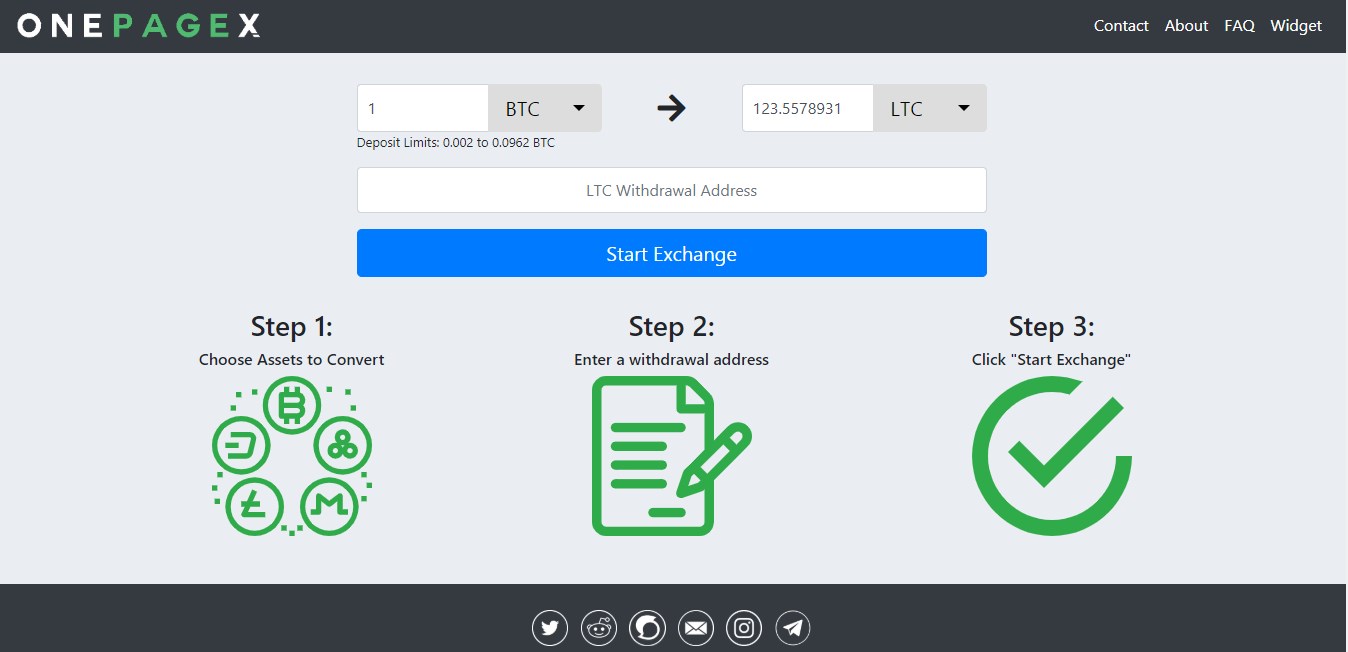Click the document and pencil Step 2 illustration
Viewport: 1348px width, 652px height.
pos(671,456)
